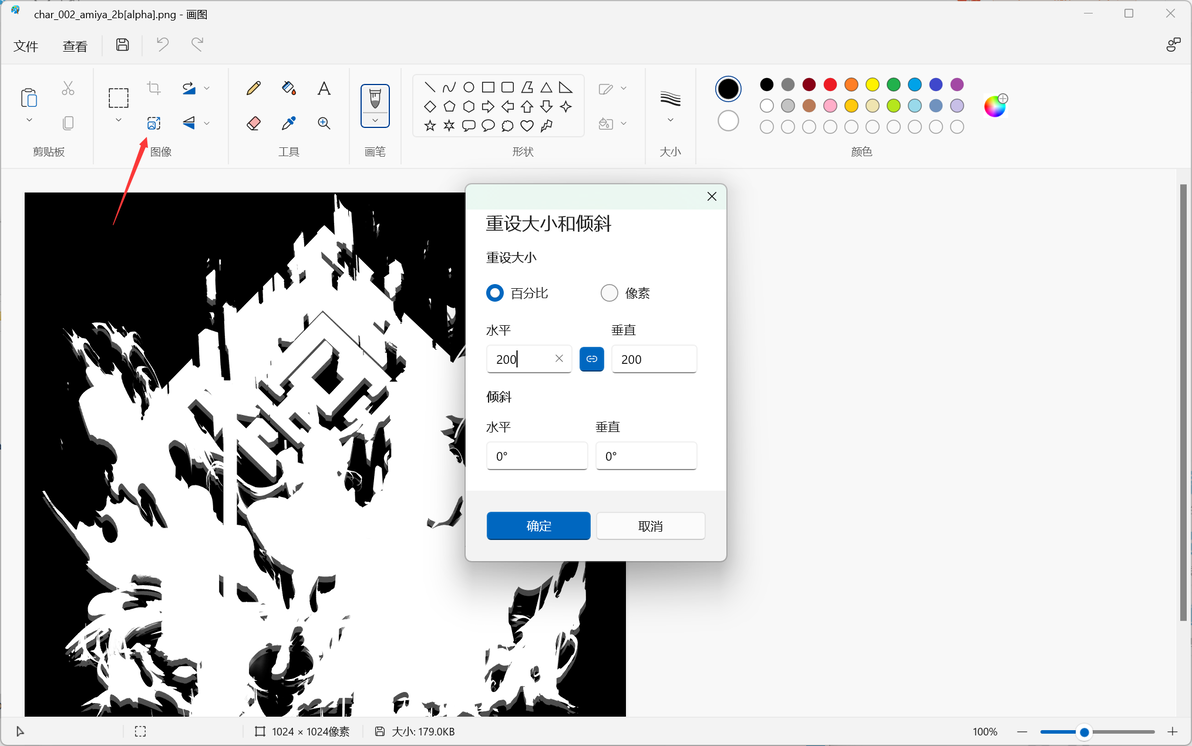Open the Rotate dropdown arrow
This screenshot has height=746, width=1192.
[x=207, y=88]
